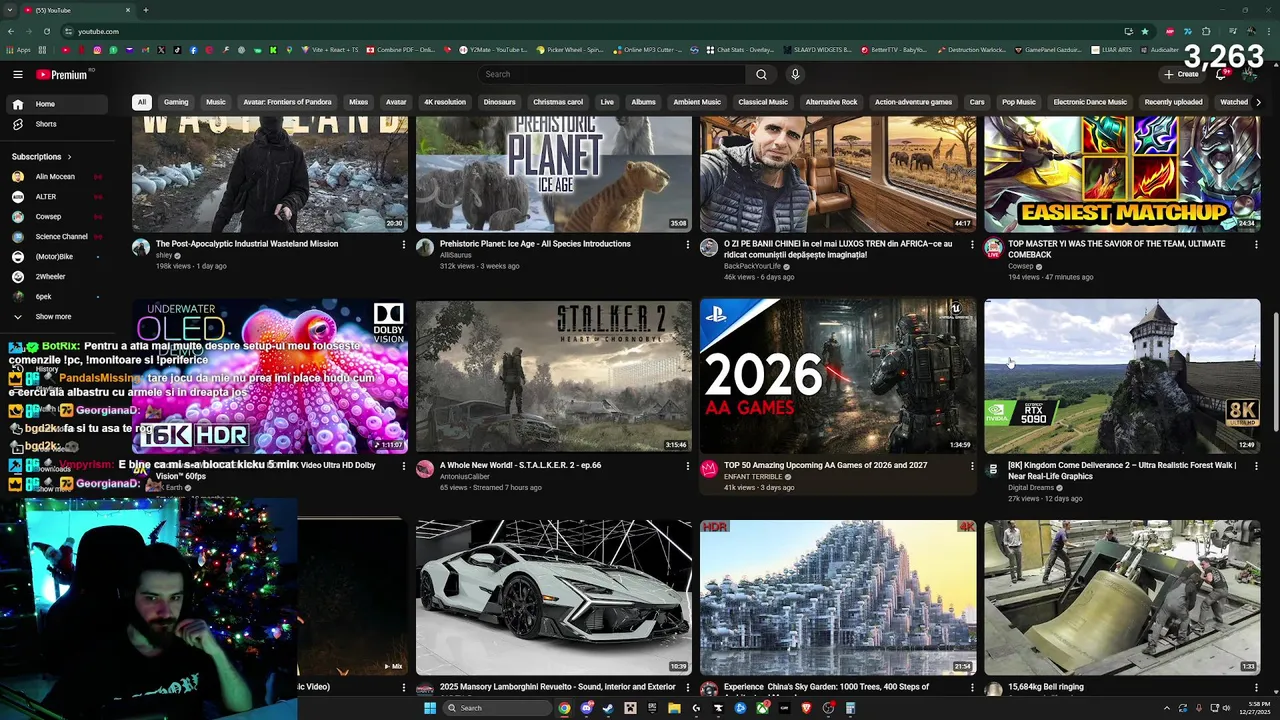Select the 4K resolution chip

[x=445, y=102]
